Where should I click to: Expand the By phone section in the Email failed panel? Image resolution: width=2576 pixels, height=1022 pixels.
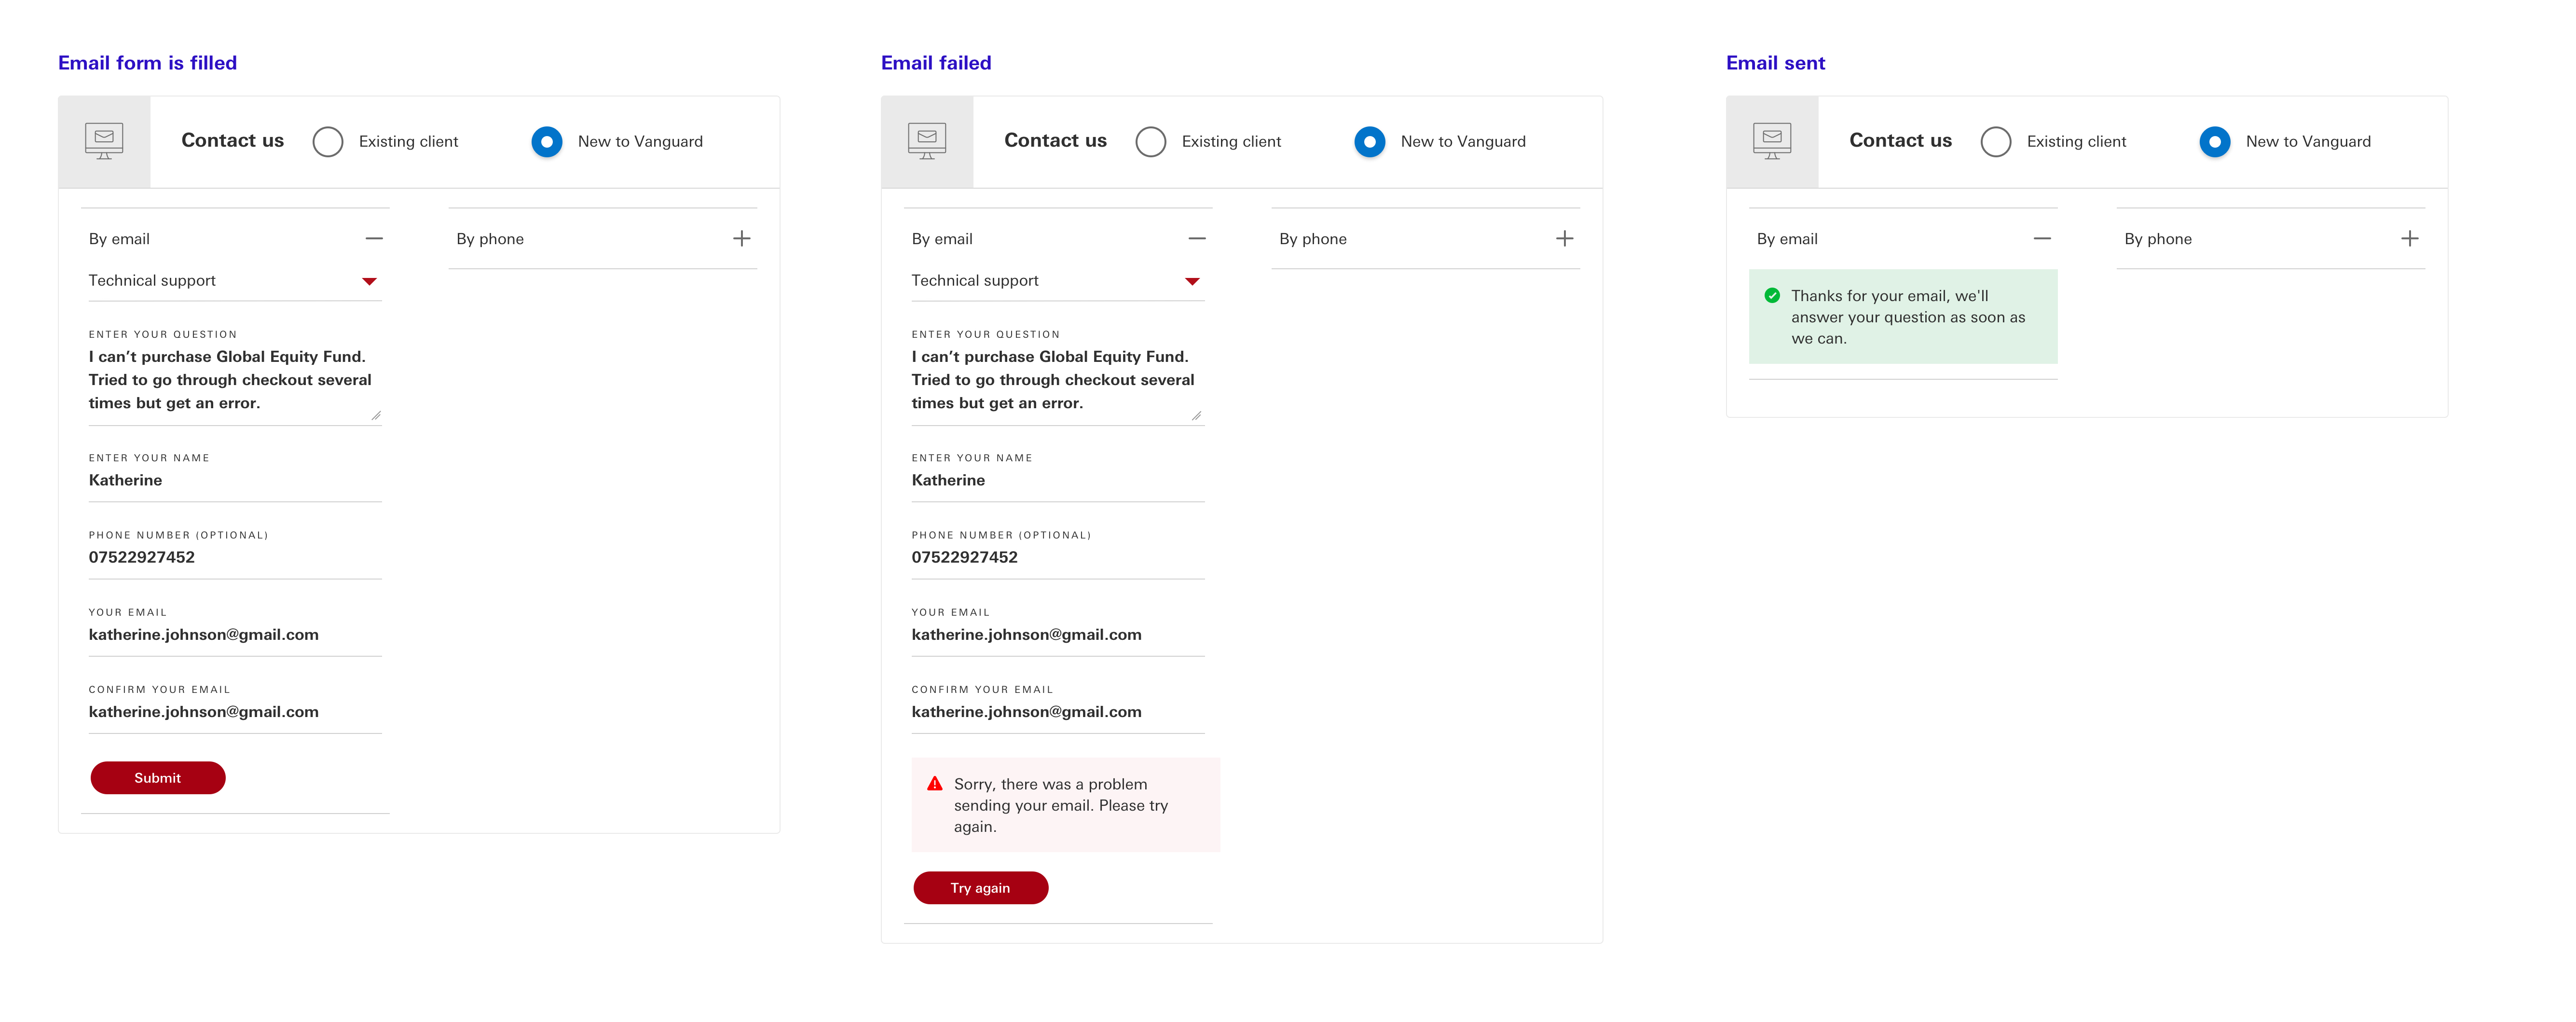[1564, 239]
